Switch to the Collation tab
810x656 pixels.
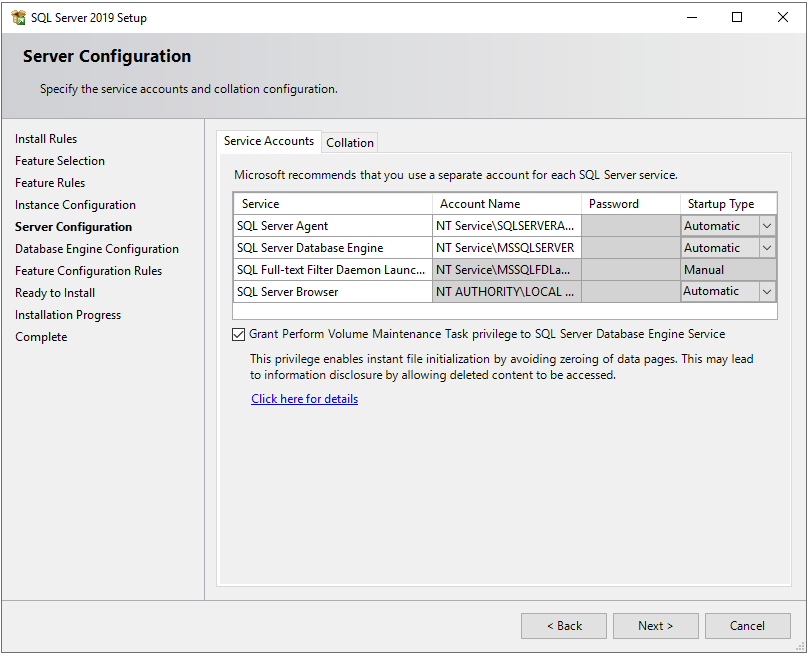coord(349,142)
